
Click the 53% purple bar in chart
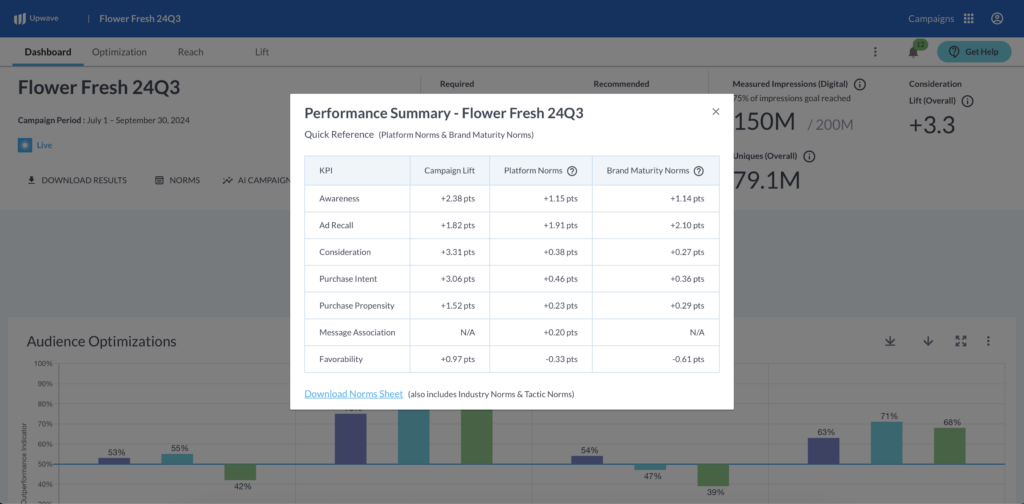pos(114,461)
